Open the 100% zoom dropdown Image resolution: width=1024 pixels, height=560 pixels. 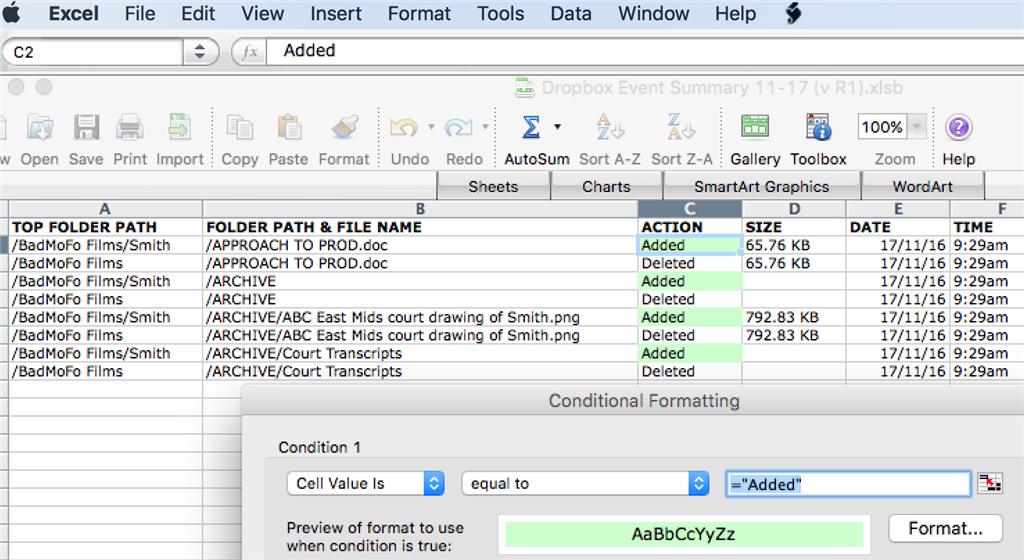[917, 127]
